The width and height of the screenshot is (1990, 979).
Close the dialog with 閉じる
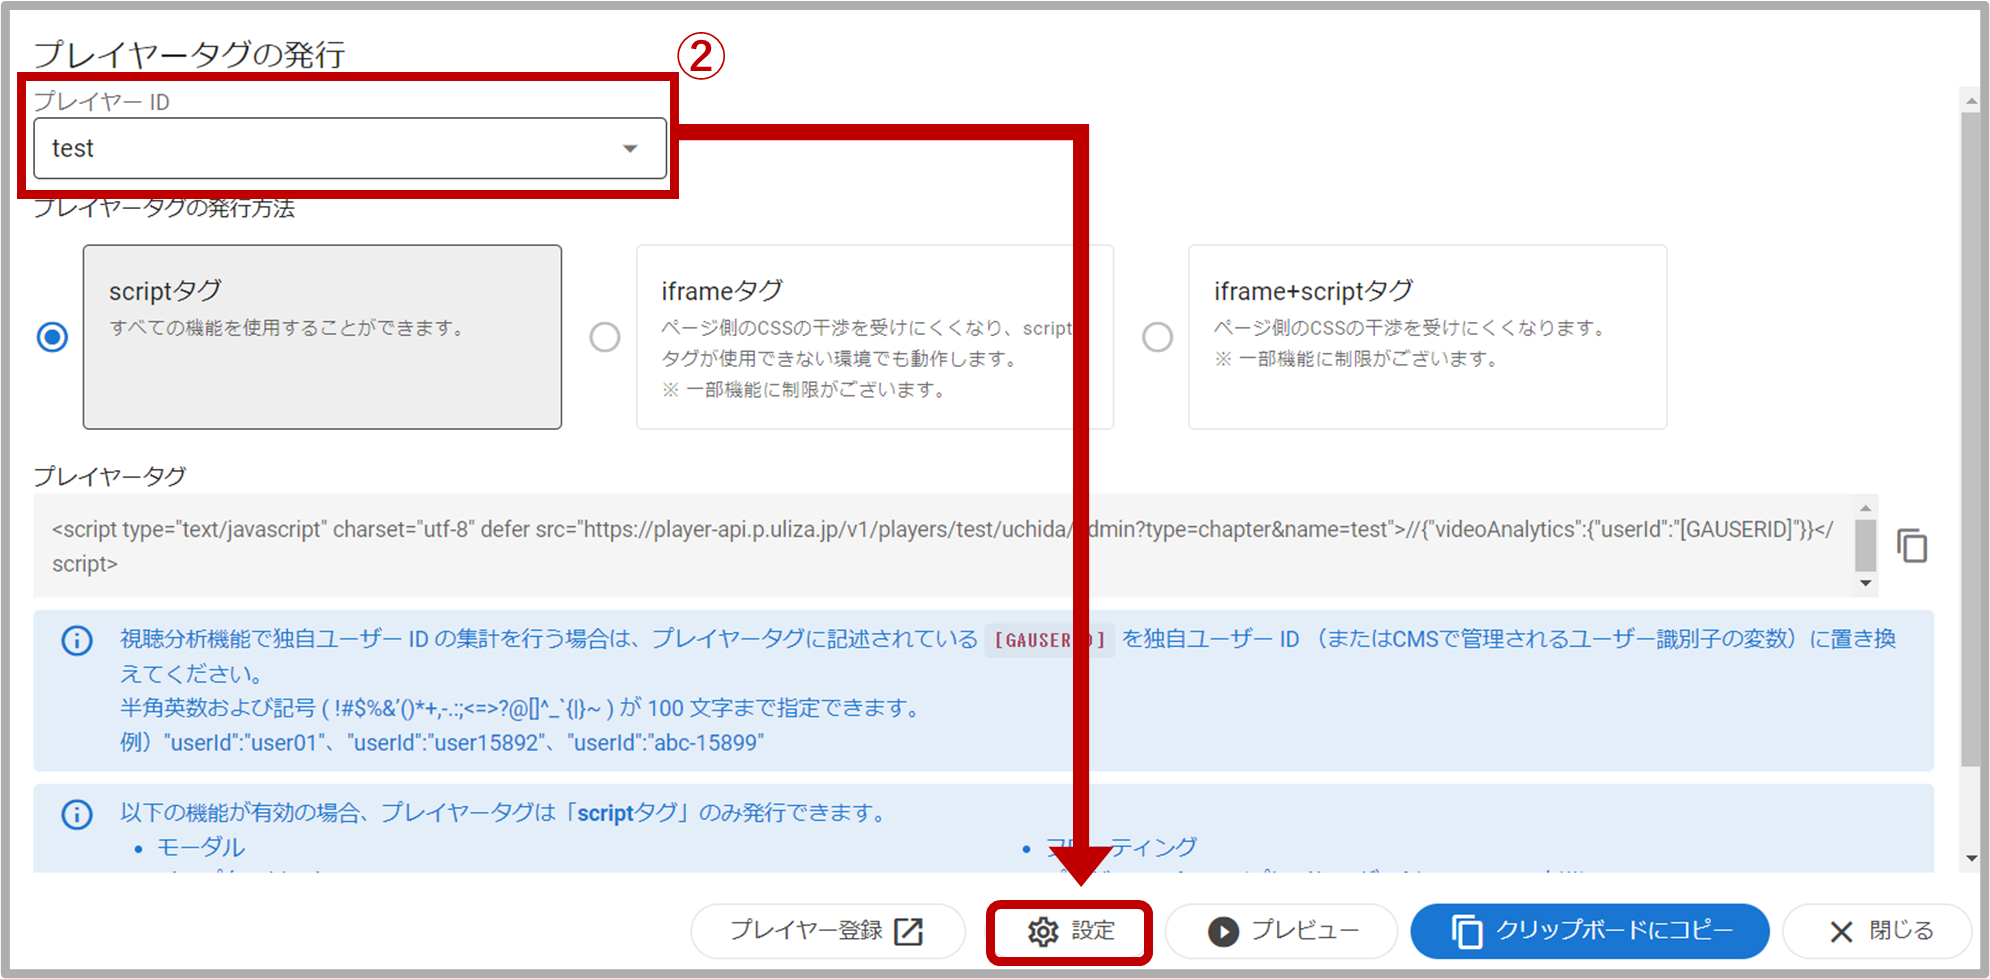tap(1877, 931)
